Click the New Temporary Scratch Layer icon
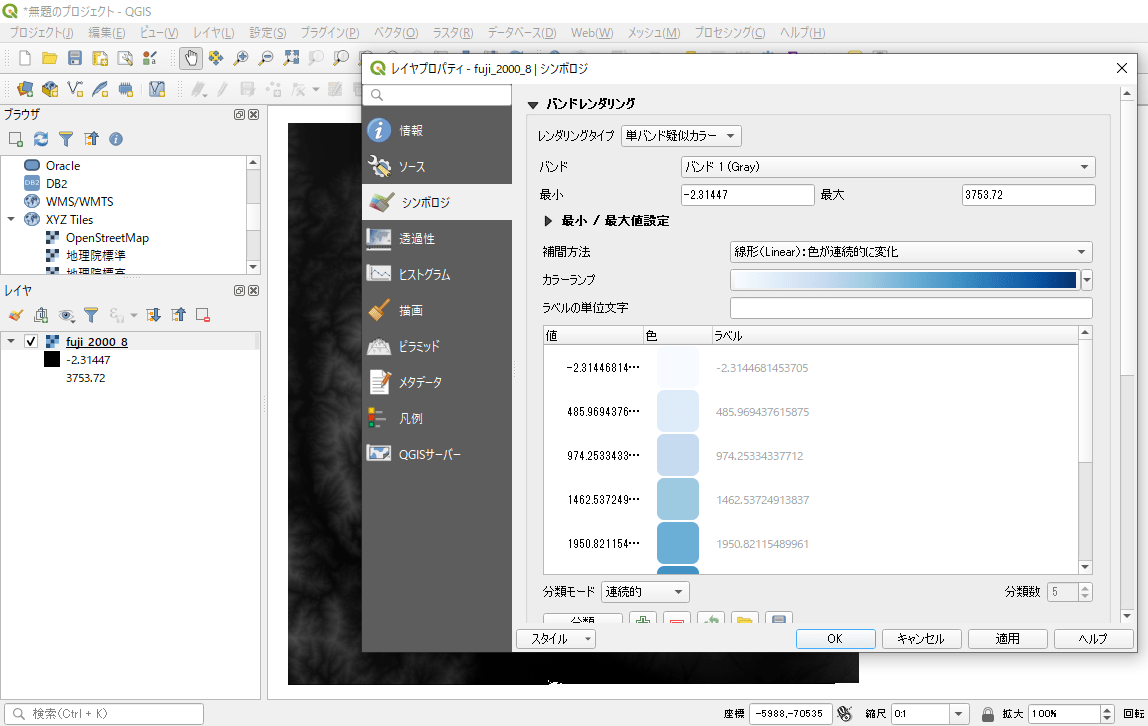The width and height of the screenshot is (1148, 726). click(x=125, y=89)
